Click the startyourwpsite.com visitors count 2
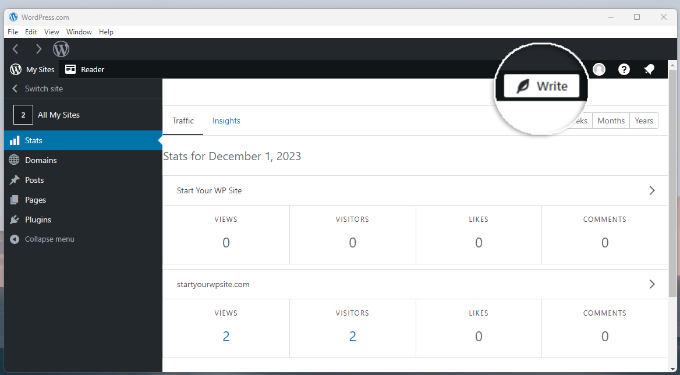Screen dimensions: 680x375 pos(353,336)
